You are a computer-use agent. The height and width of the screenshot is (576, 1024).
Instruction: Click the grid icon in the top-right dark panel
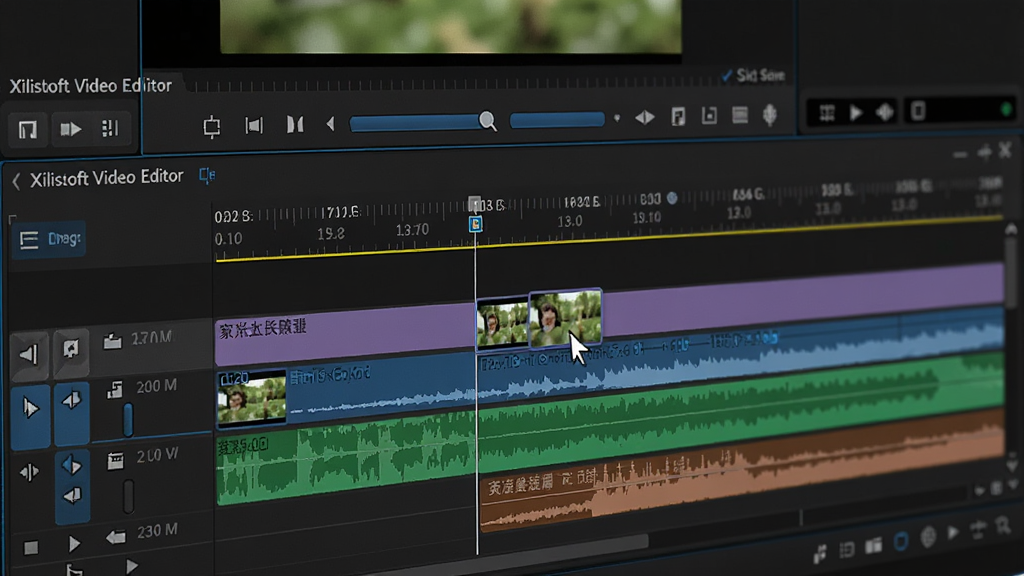pos(827,113)
